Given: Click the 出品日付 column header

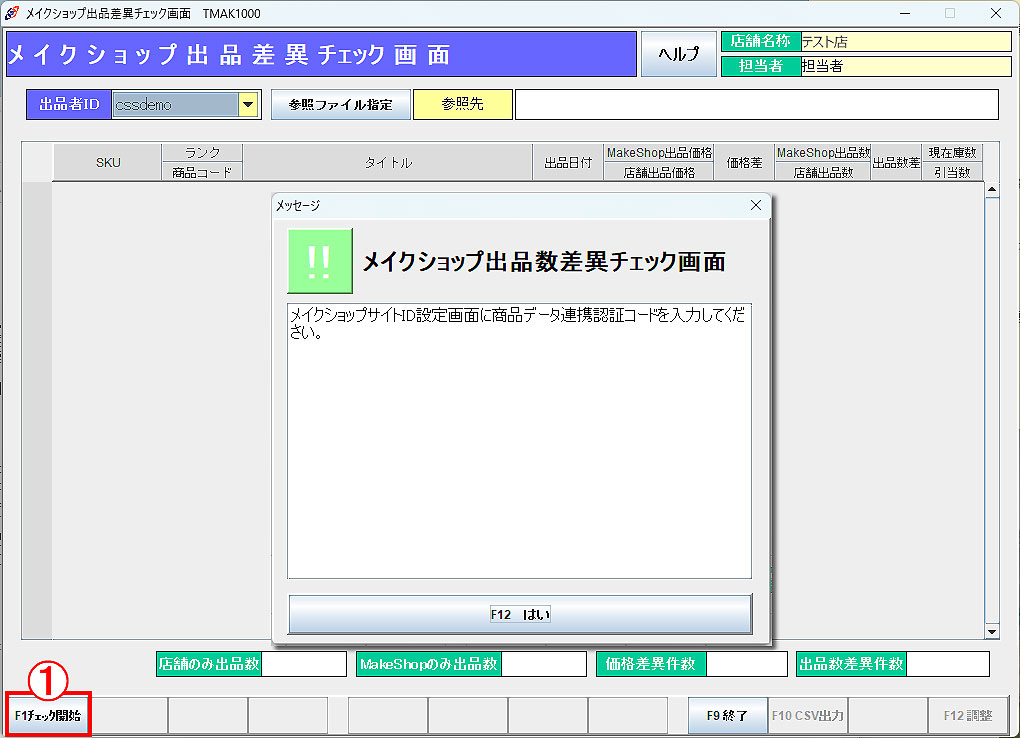Looking at the screenshot, I should pos(568,162).
